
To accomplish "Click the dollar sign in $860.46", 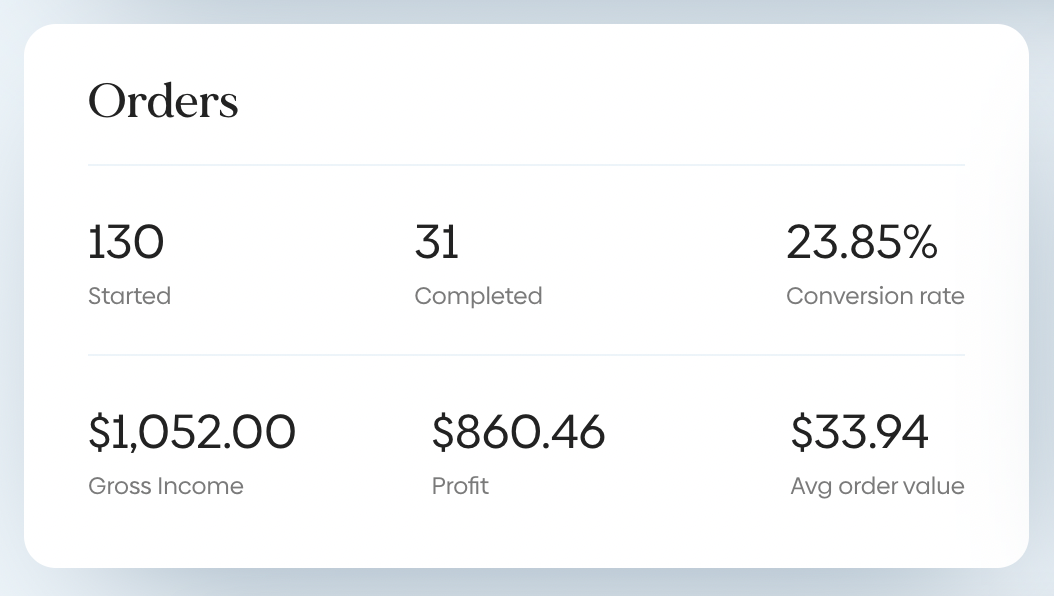I will coord(441,433).
